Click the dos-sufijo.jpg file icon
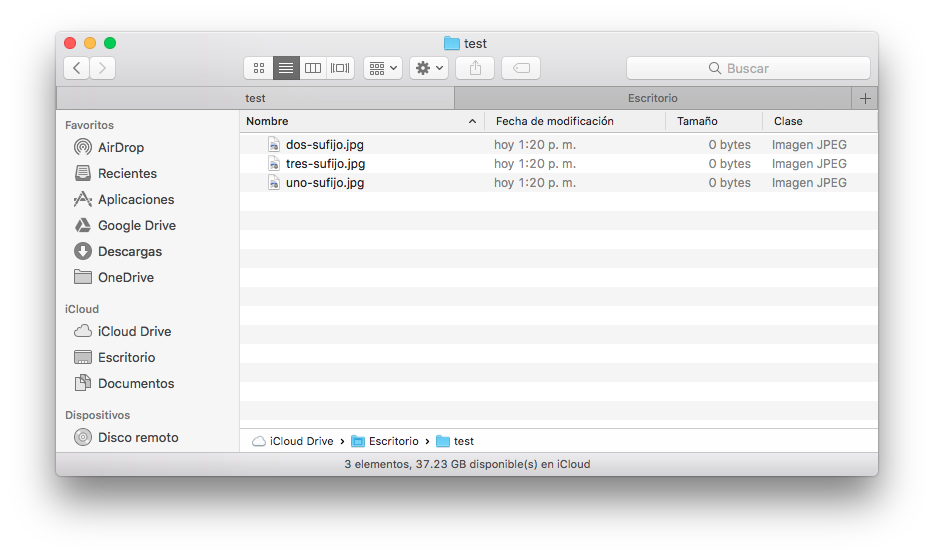The width and height of the screenshot is (934, 556). click(274, 144)
